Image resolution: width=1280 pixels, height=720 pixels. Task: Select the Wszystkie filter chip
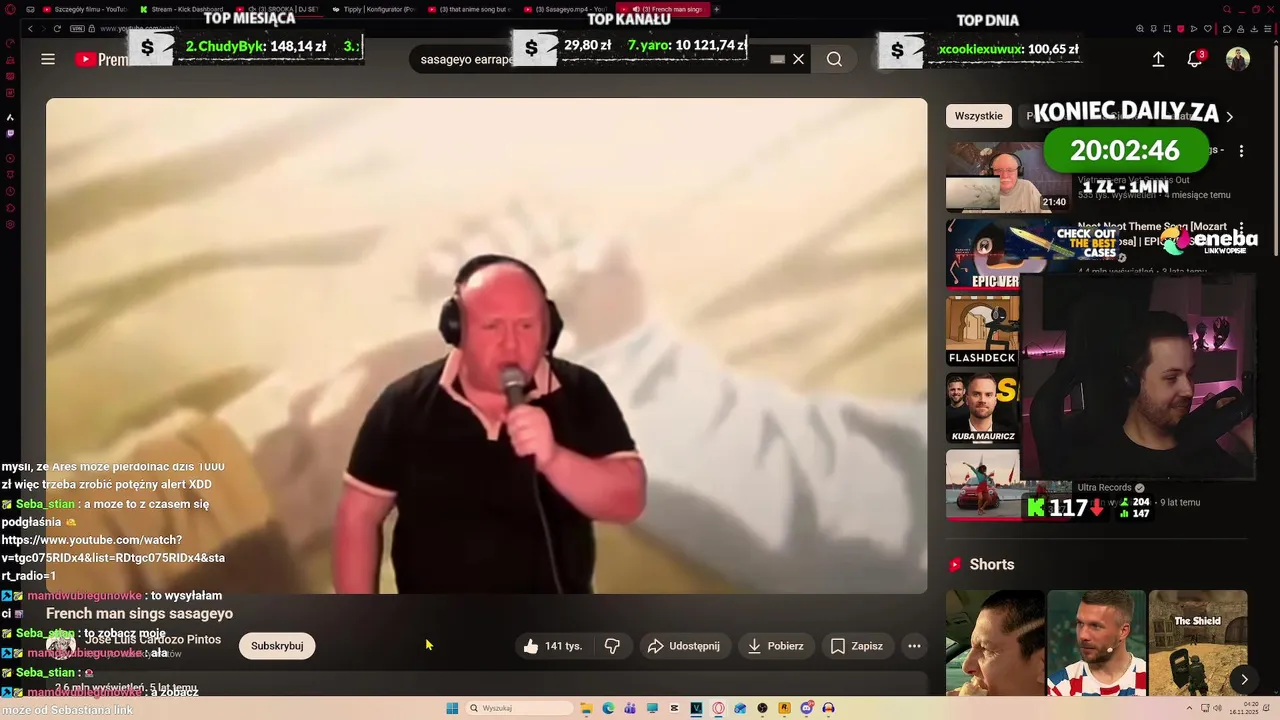(x=978, y=116)
